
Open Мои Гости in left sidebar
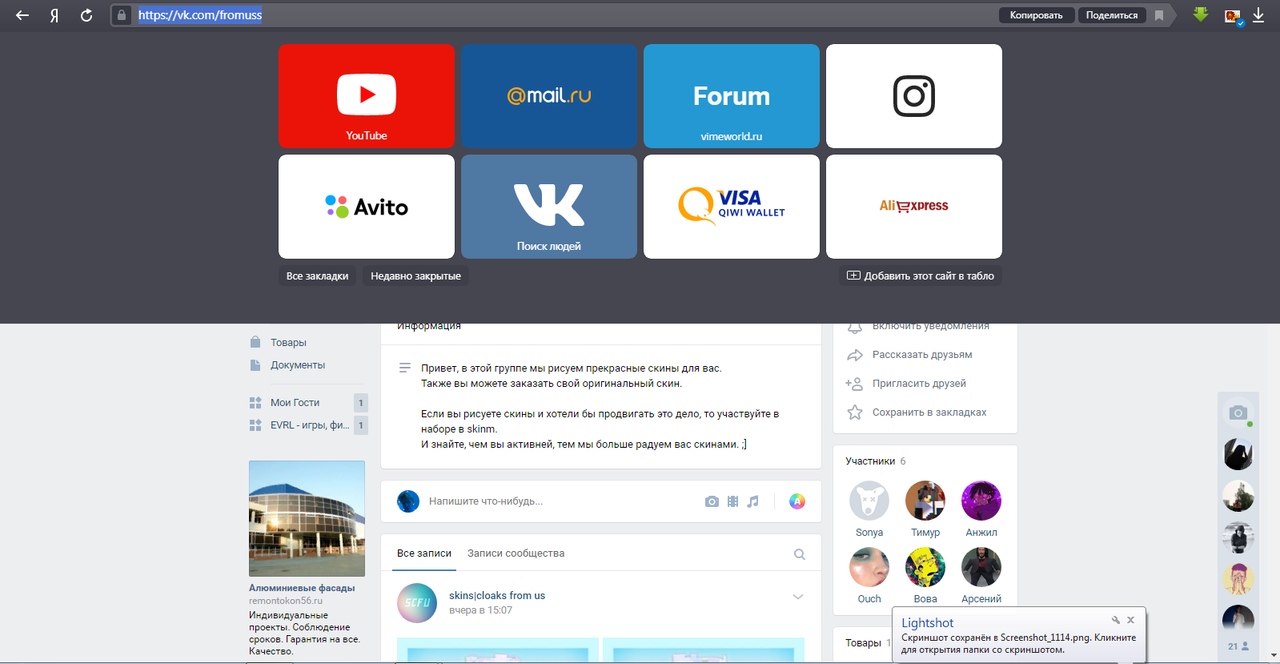(x=295, y=402)
